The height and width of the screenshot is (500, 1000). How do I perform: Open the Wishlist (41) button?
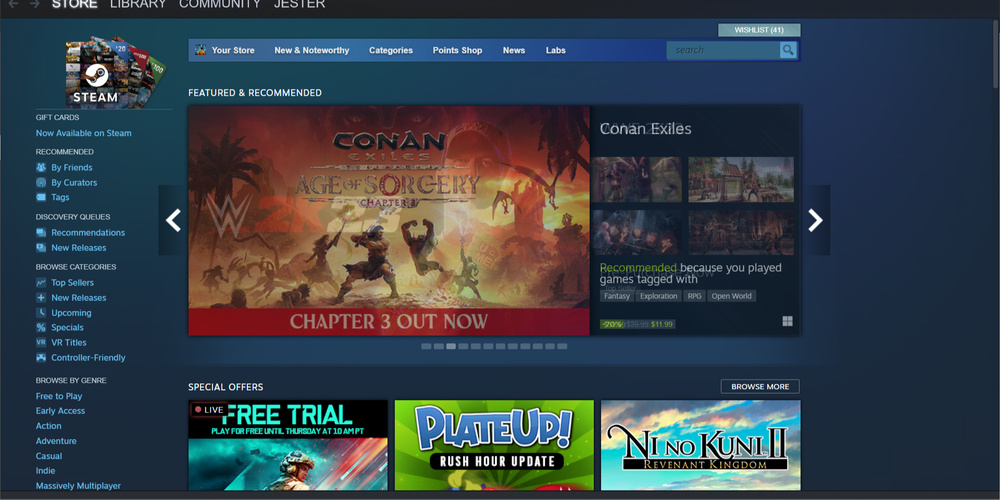[x=759, y=30]
